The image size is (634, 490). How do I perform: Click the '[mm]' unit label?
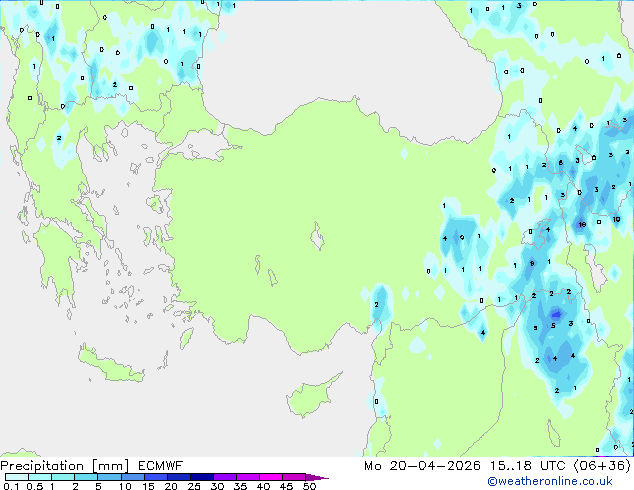110,466
